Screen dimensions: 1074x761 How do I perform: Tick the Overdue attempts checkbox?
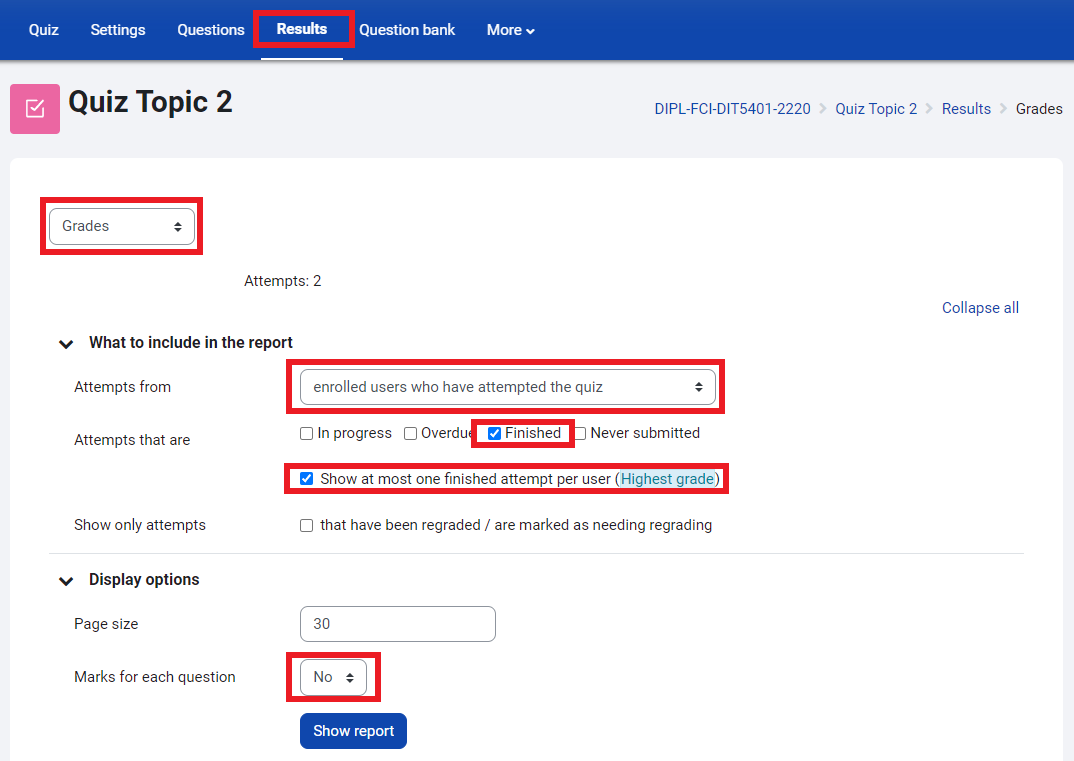coord(411,434)
